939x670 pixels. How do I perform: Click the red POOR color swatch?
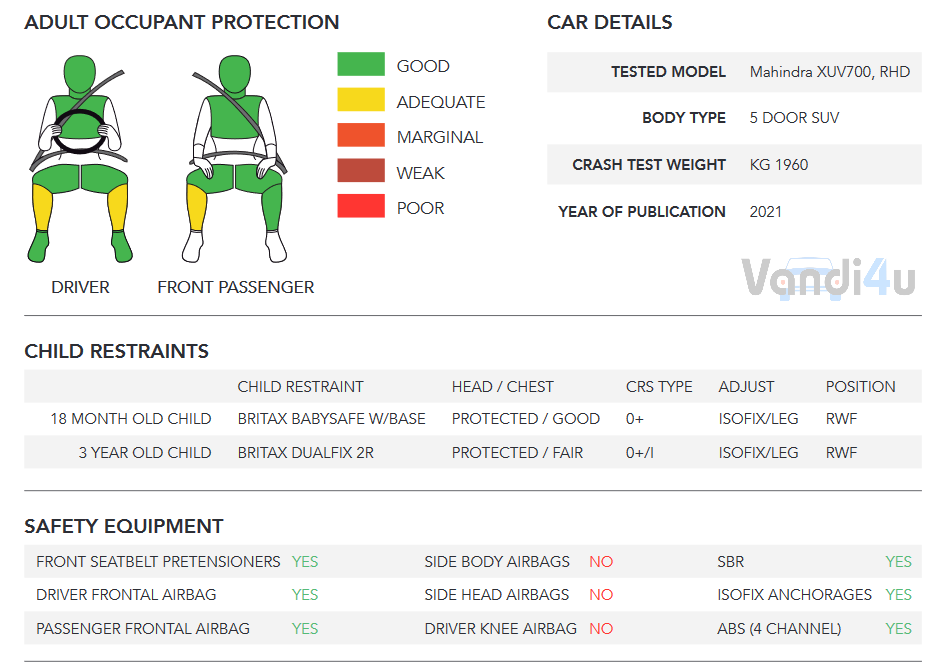pos(361,205)
